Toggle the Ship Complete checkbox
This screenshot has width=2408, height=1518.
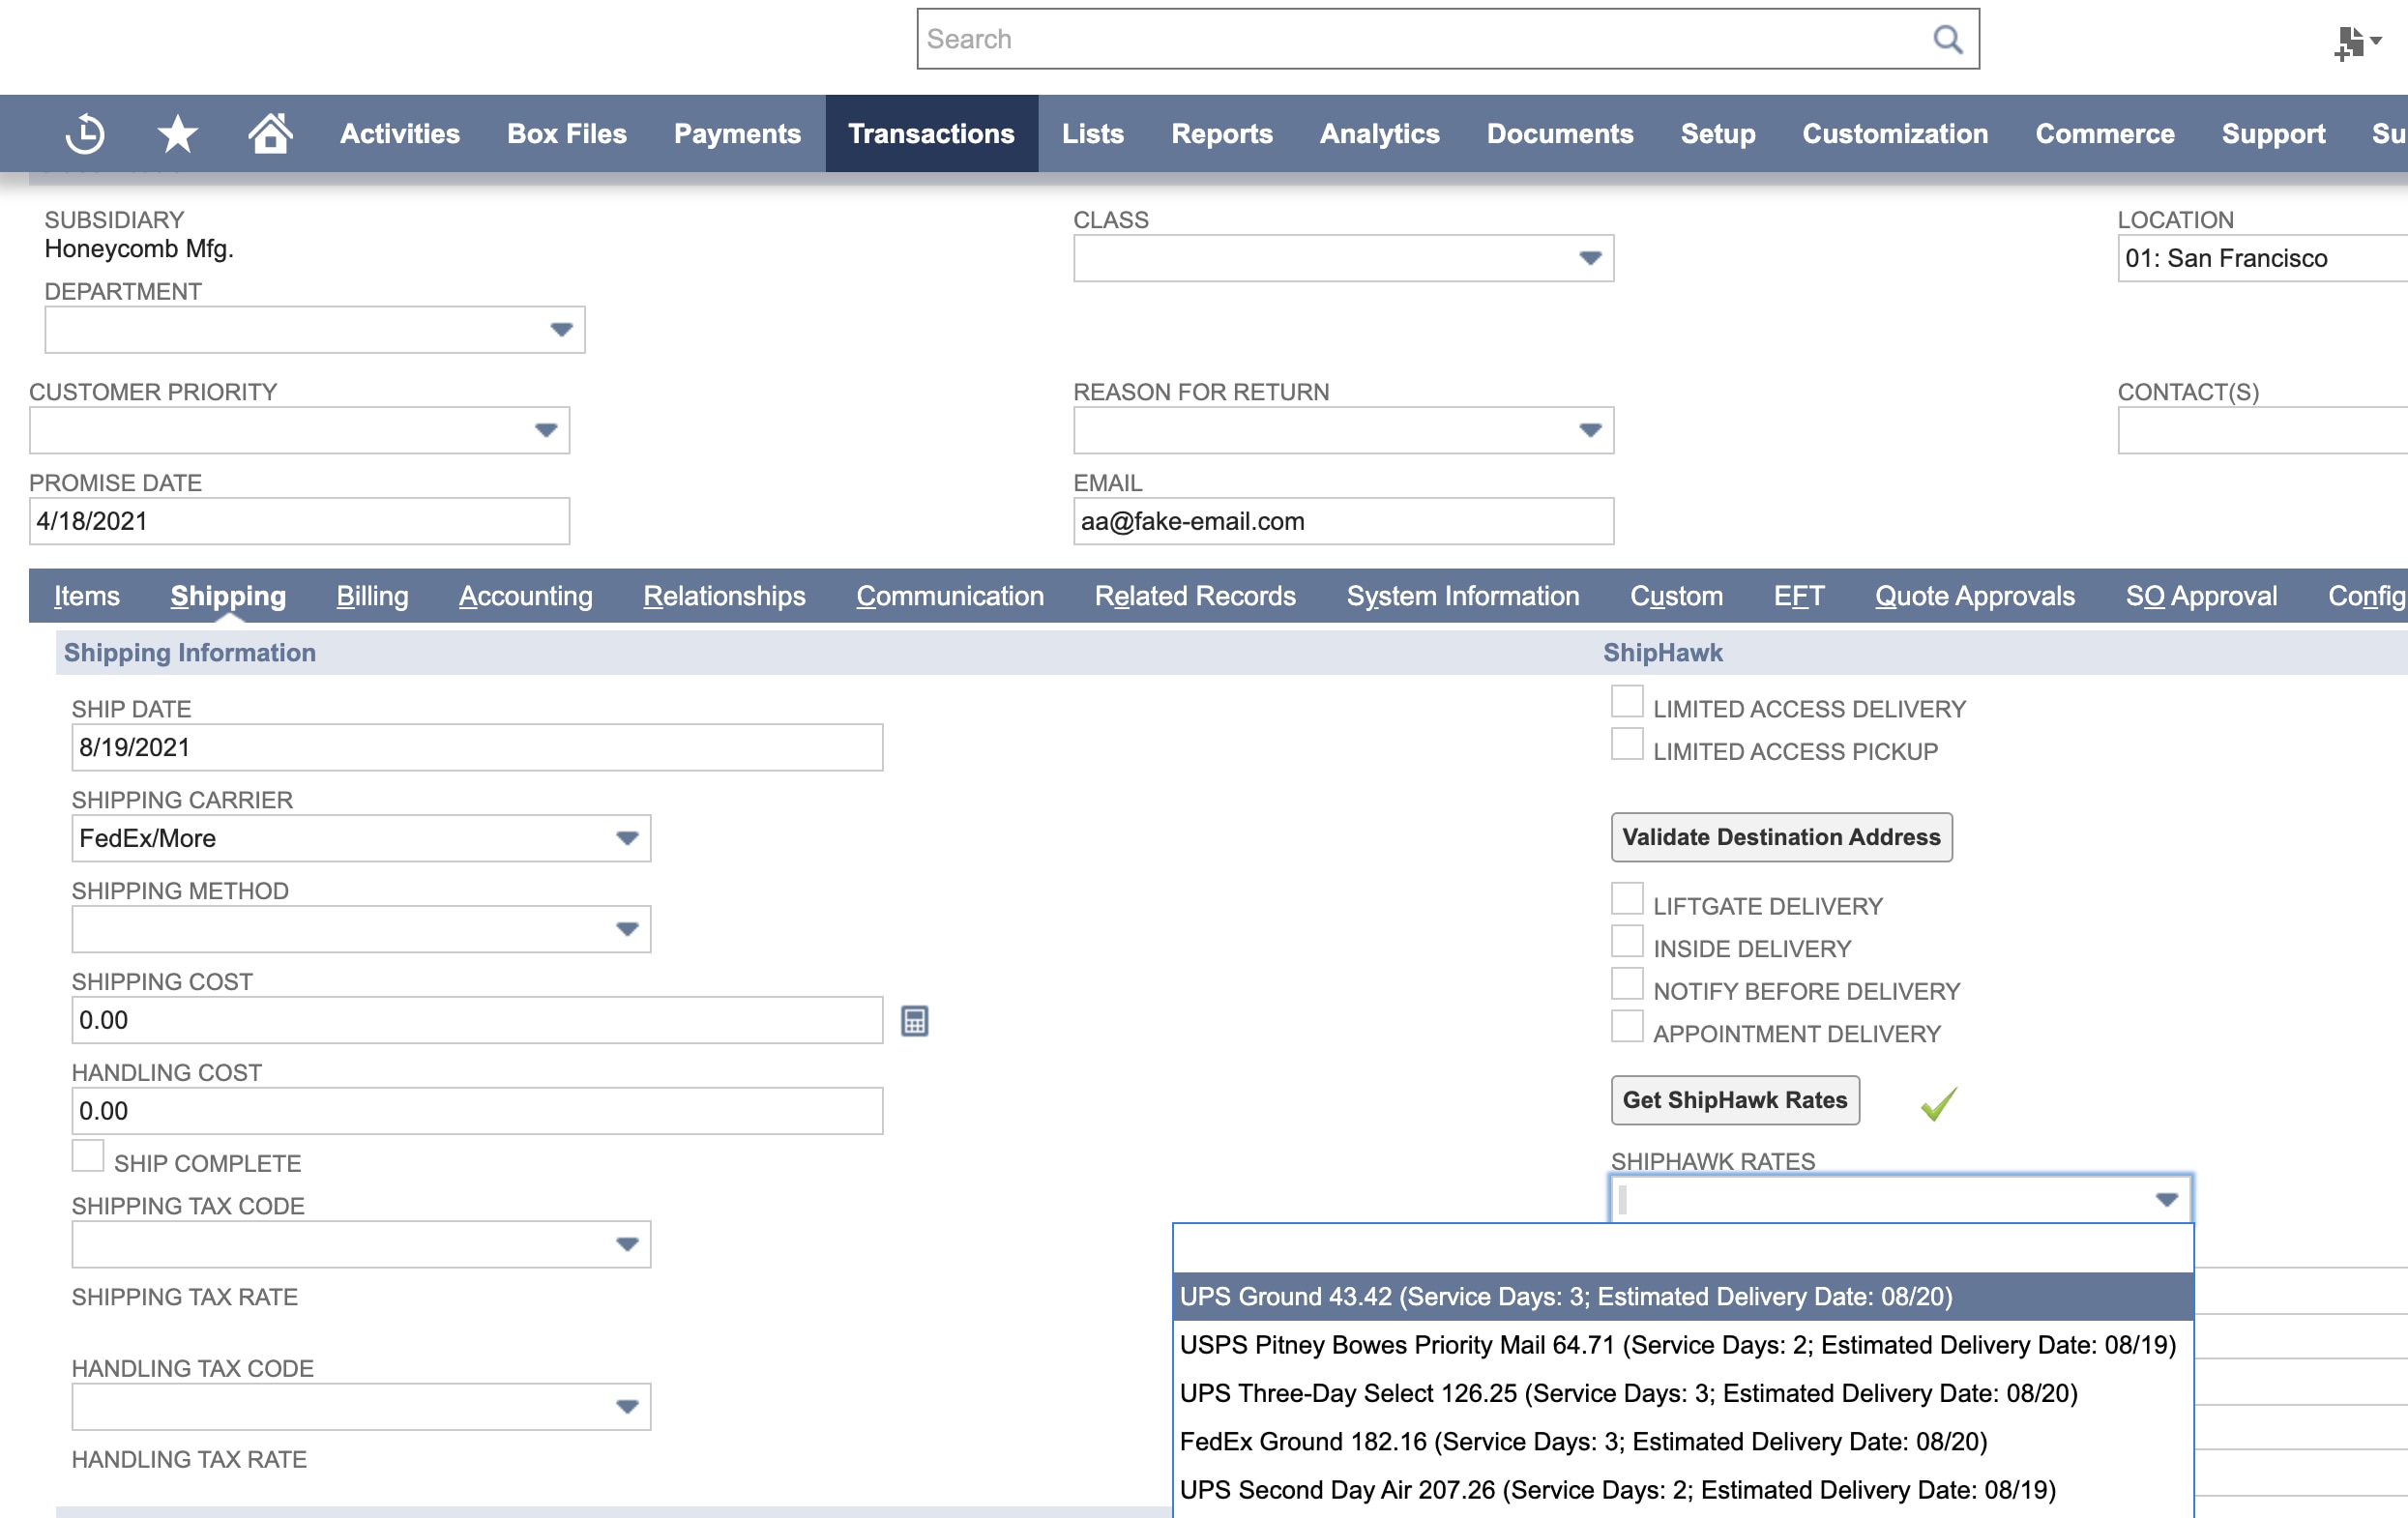[x=88, y=1156]
